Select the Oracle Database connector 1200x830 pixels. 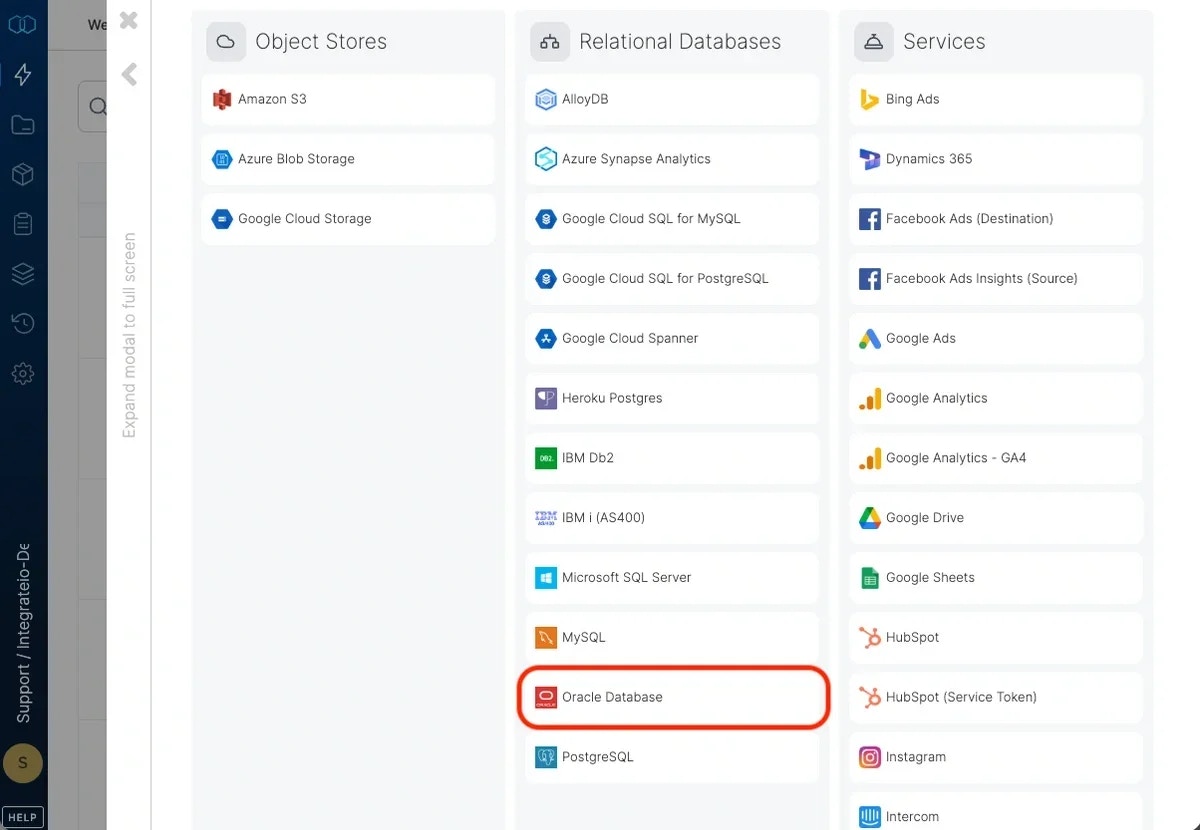click(x=672, y=697)
